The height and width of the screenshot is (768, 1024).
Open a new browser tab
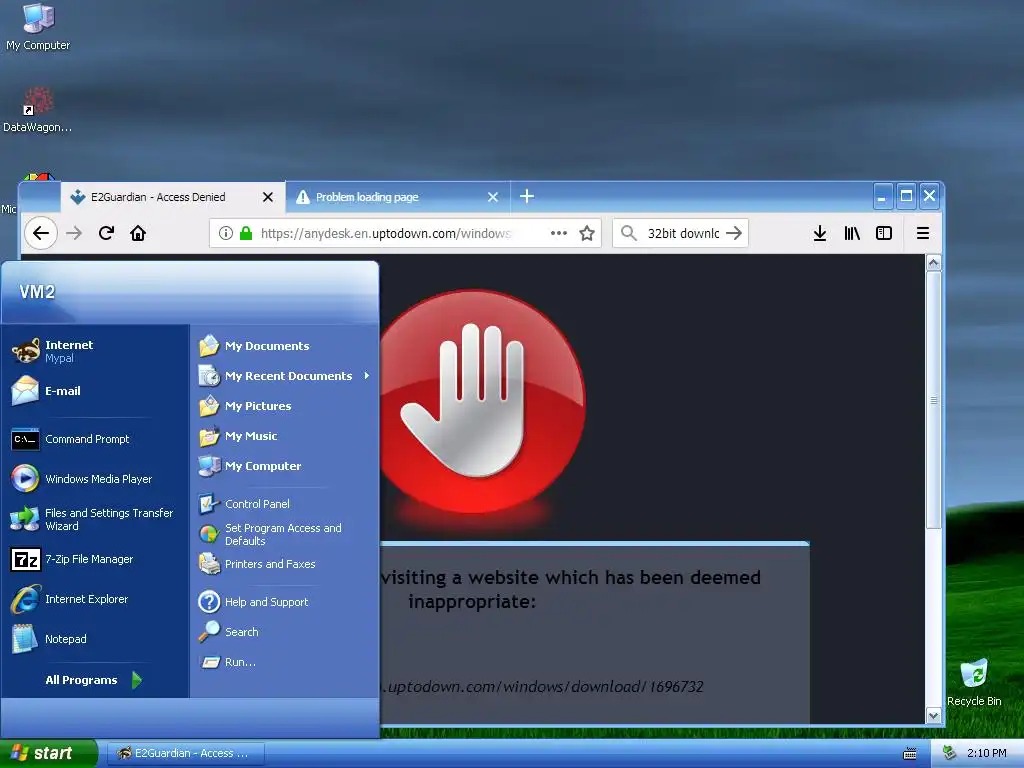[x=527, y=196]
